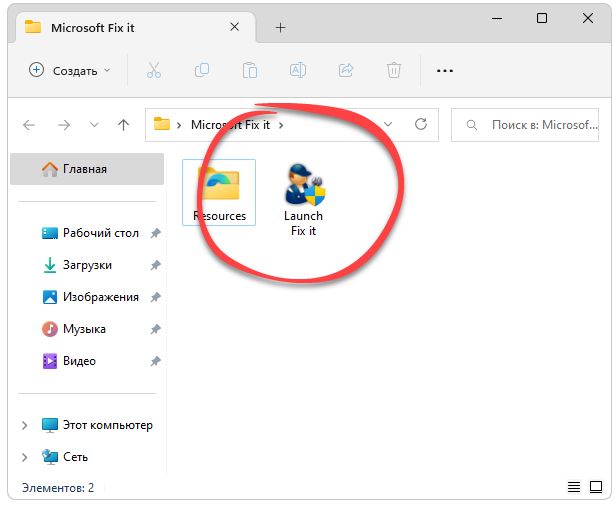The image size is (616, 507).
Task: Switch to the details list view
Action: click(574, 487)
